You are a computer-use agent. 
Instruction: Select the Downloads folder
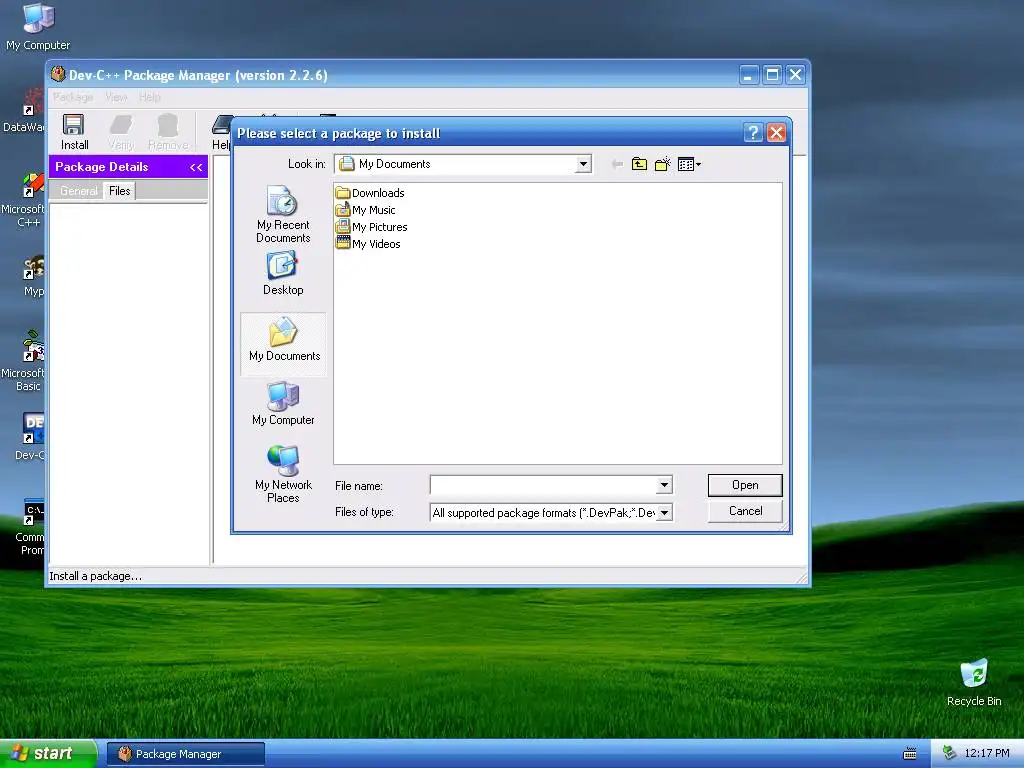370,193
